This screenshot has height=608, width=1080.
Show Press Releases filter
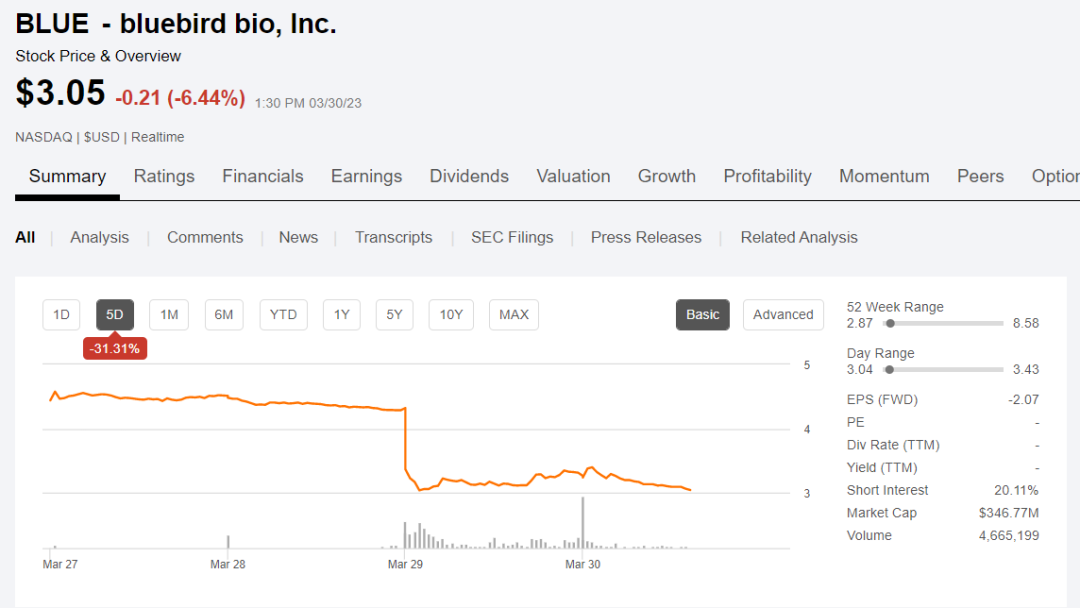pyautogui.click(x=646, y=238)
